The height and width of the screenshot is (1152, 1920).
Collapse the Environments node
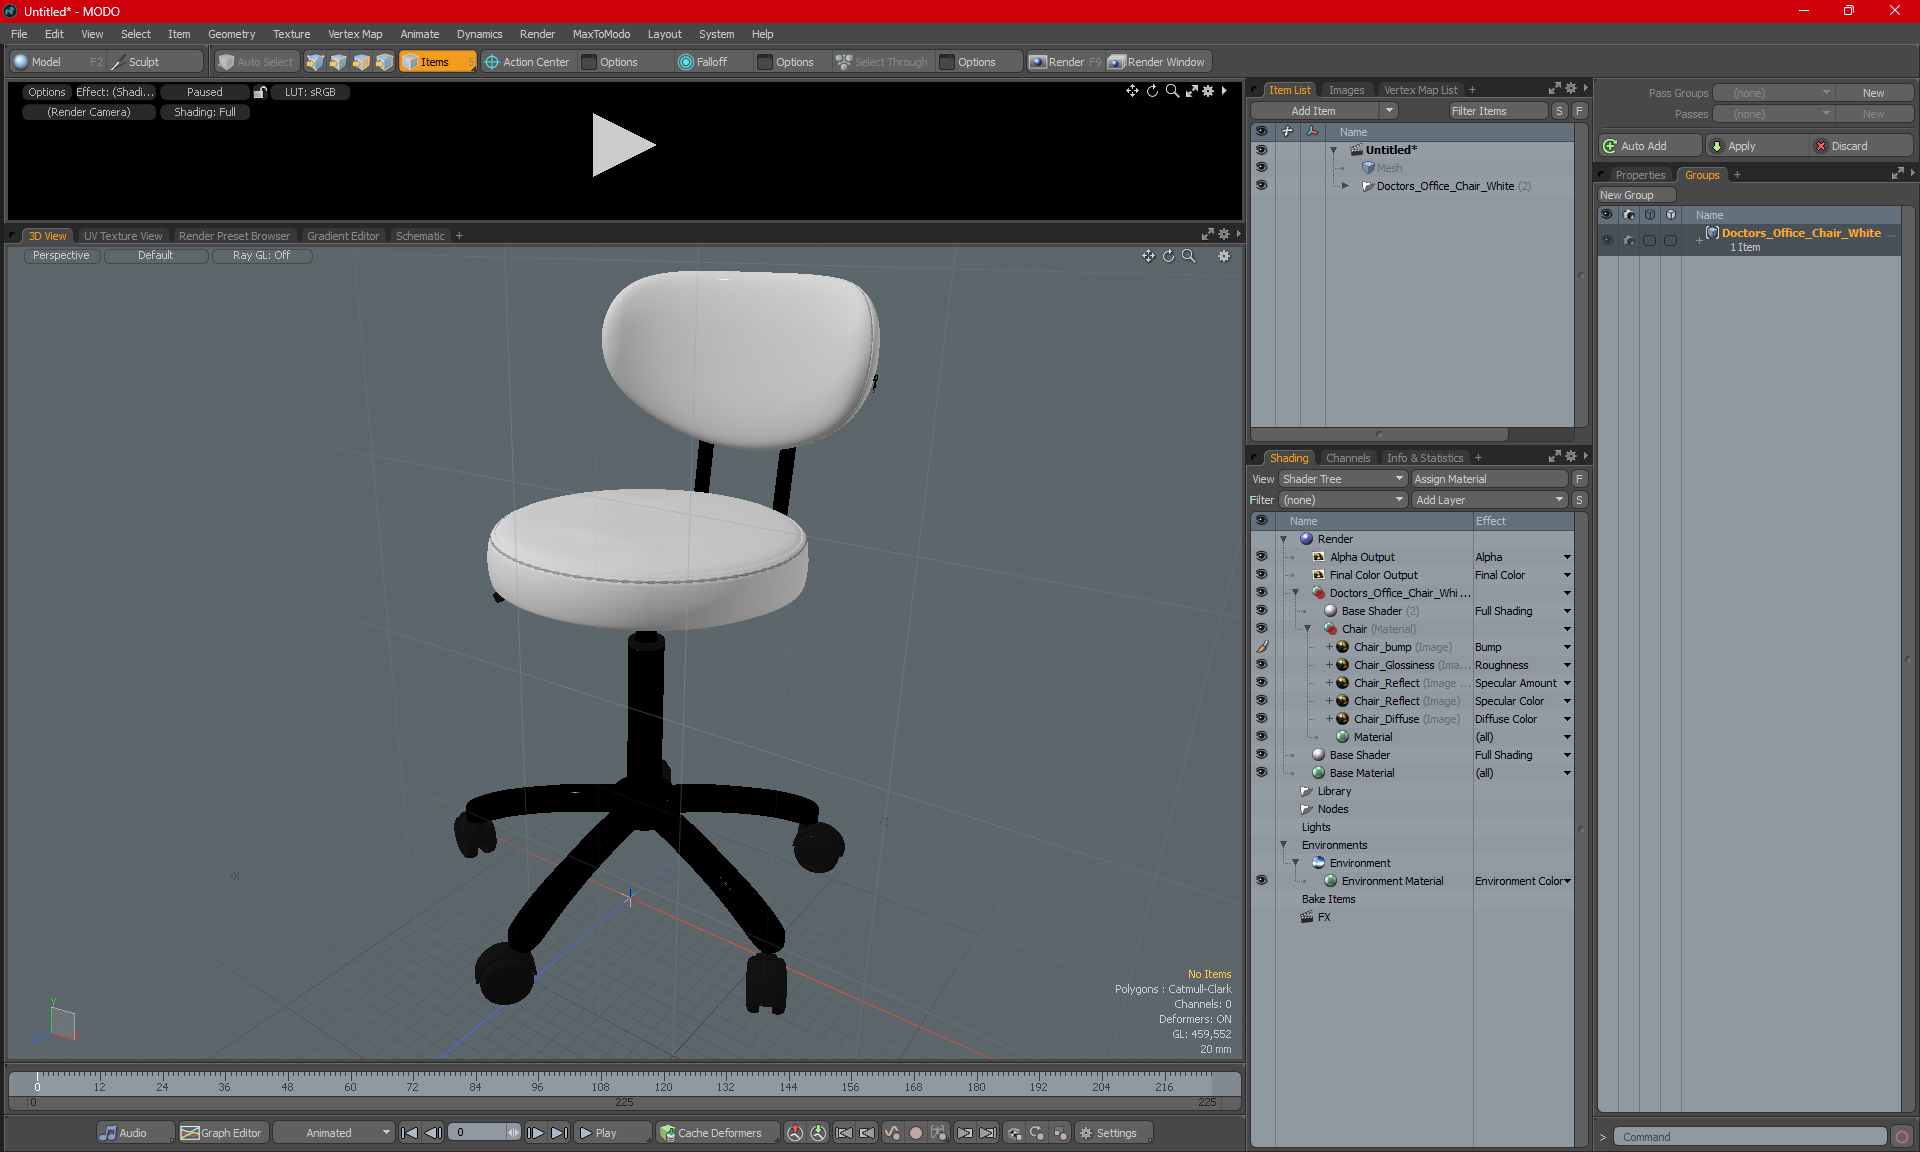(1284, 845)
